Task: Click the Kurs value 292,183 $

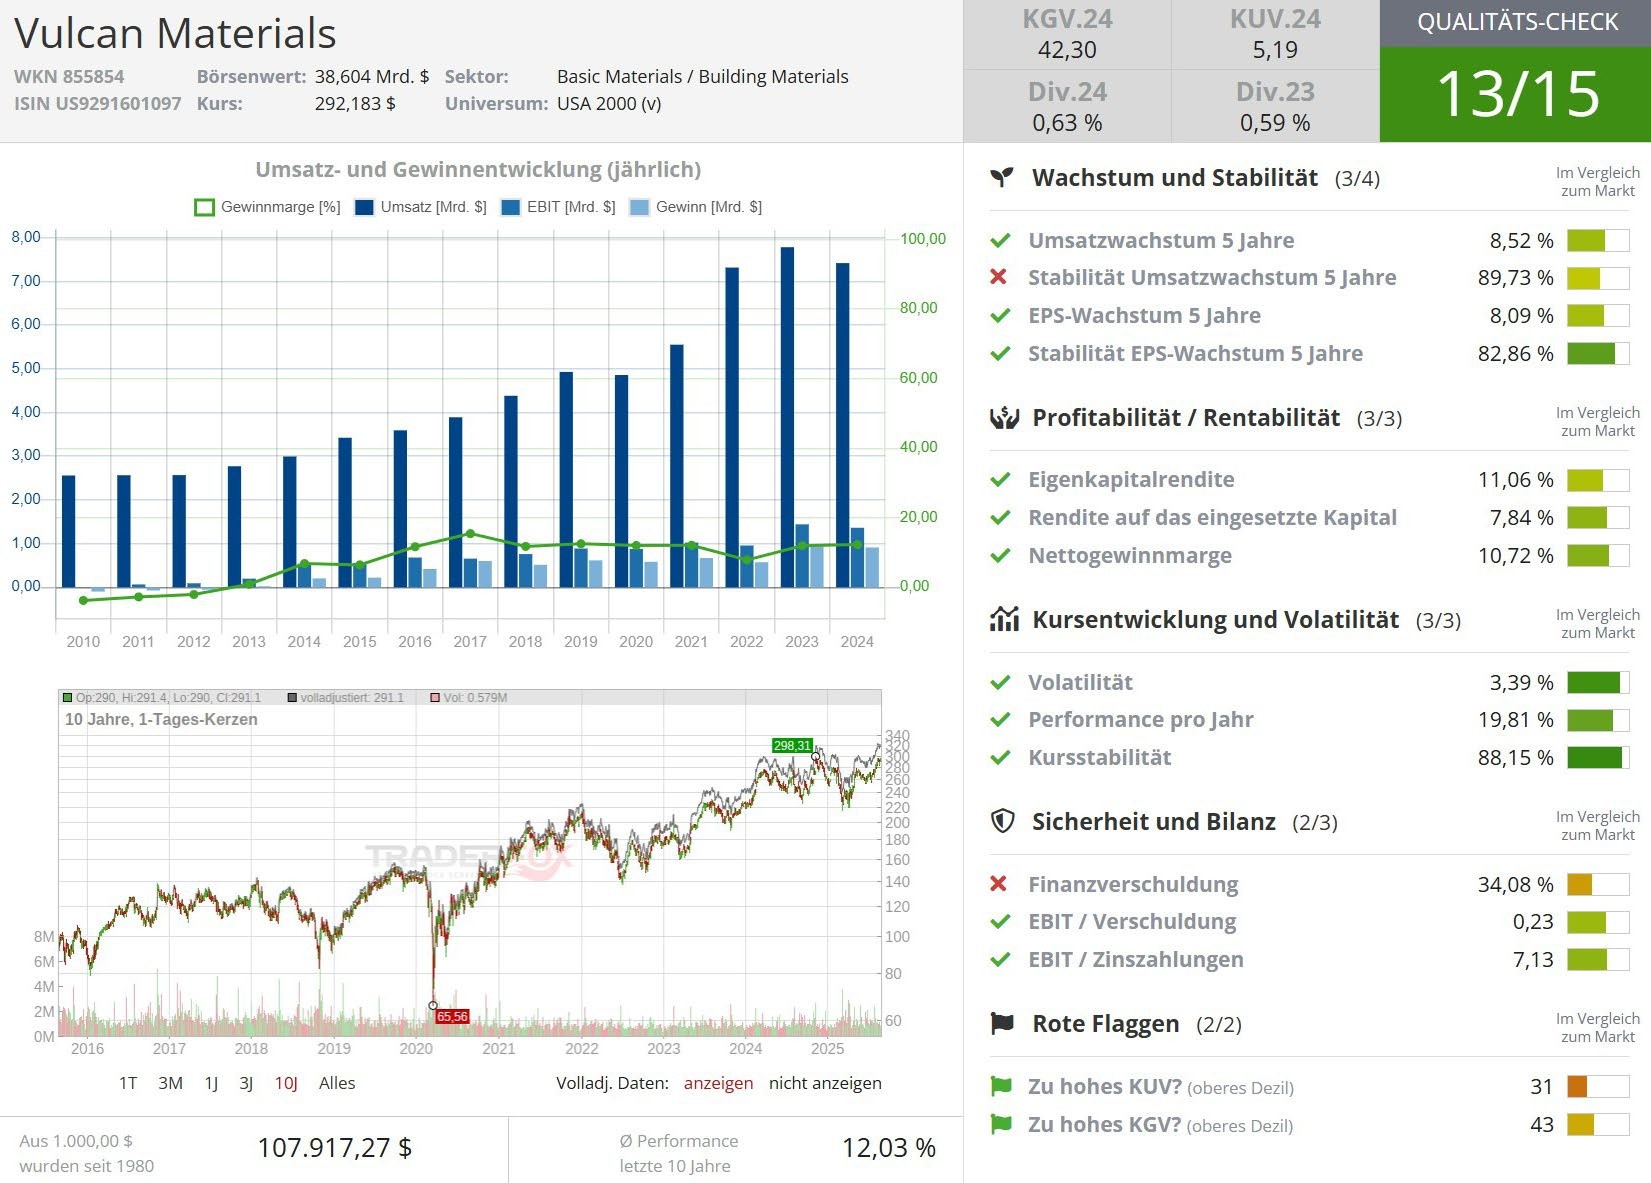Action: 355,104
